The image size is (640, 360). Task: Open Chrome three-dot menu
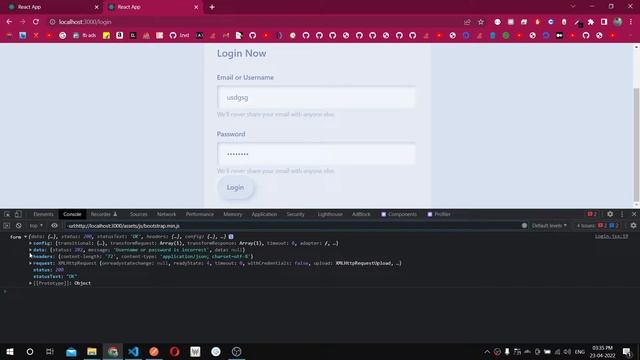click(631, 22)
